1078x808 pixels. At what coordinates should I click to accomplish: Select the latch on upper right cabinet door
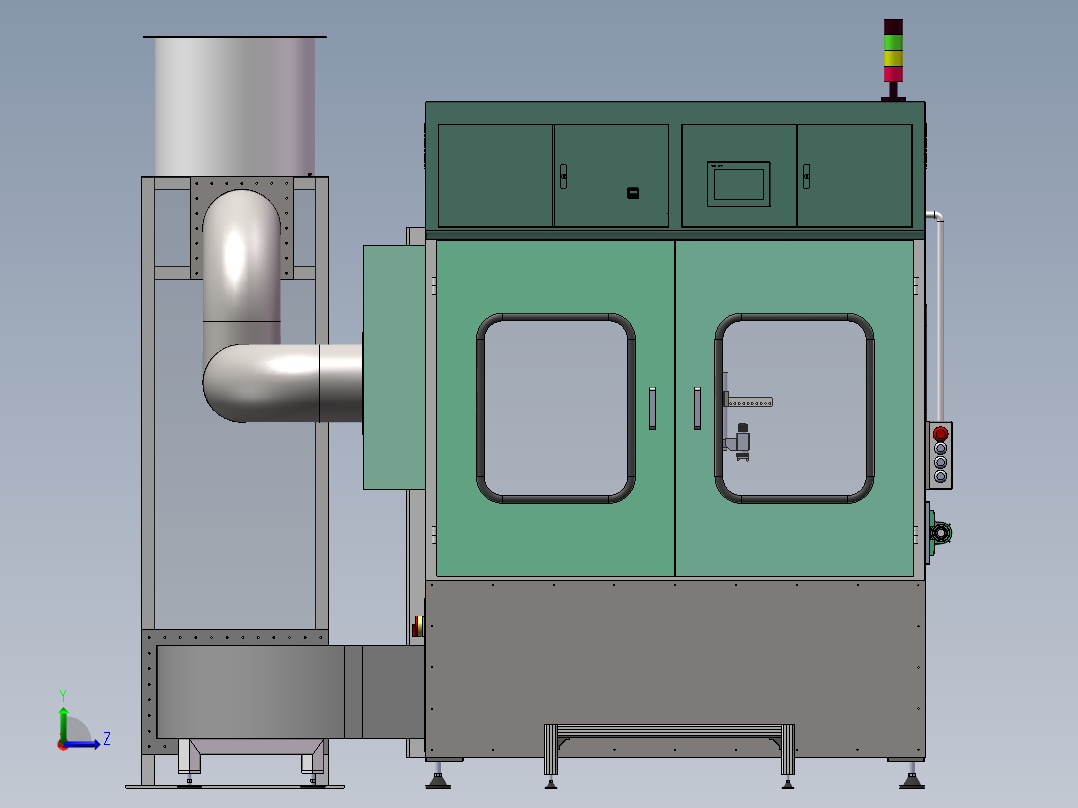[806, 176]
